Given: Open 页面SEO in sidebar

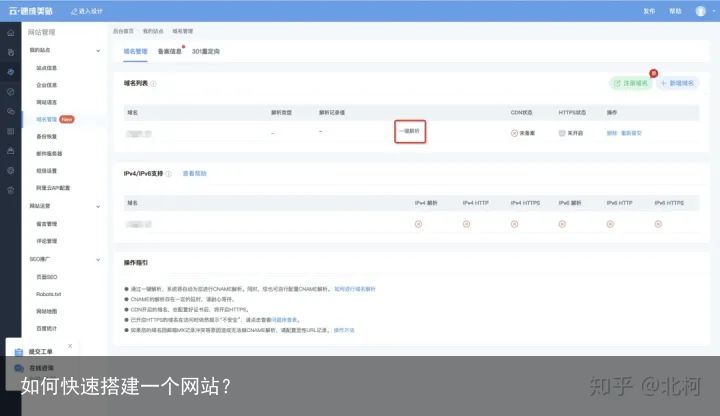Looking at the screenshot, I should (x=46, y=277).
